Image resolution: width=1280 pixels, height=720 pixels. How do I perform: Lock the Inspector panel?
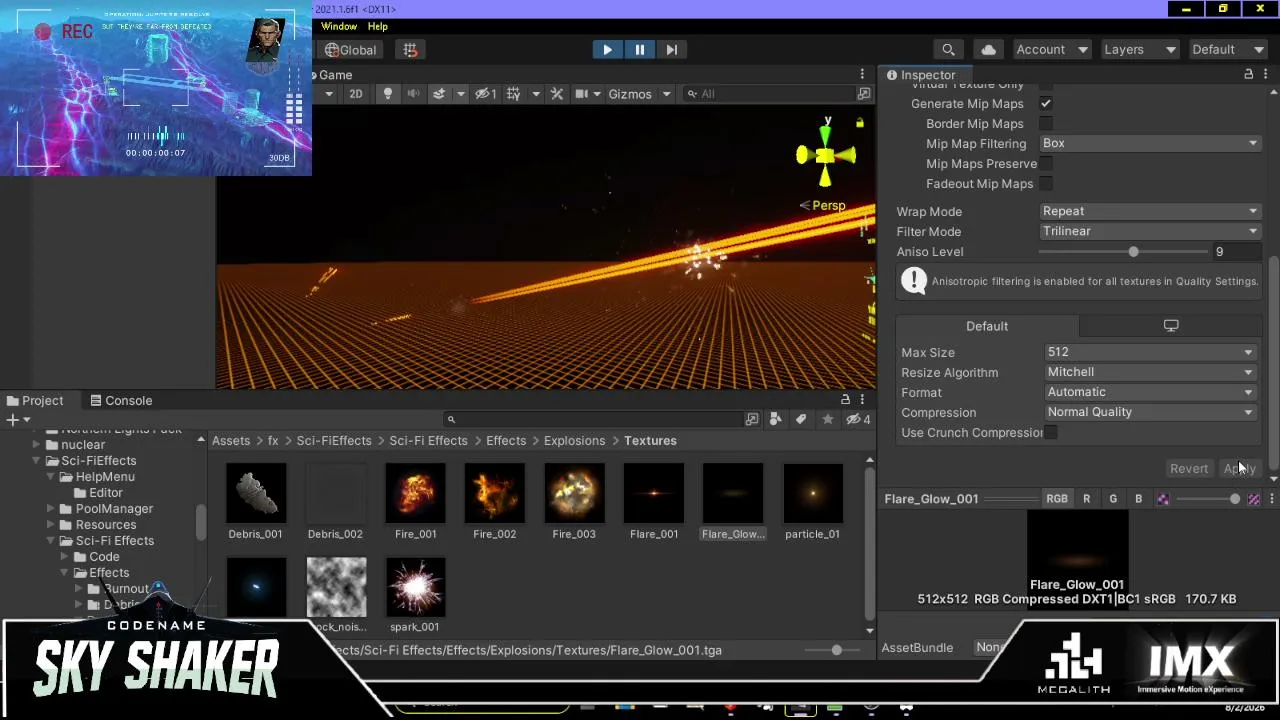click(x=1248, y=75)
